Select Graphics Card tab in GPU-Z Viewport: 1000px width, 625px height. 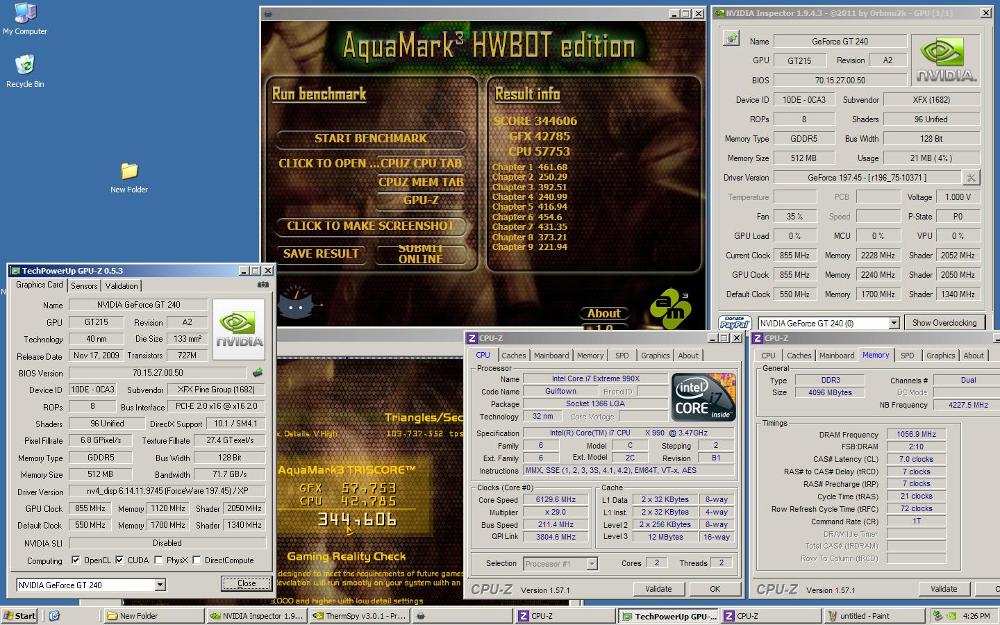(40, 284)
